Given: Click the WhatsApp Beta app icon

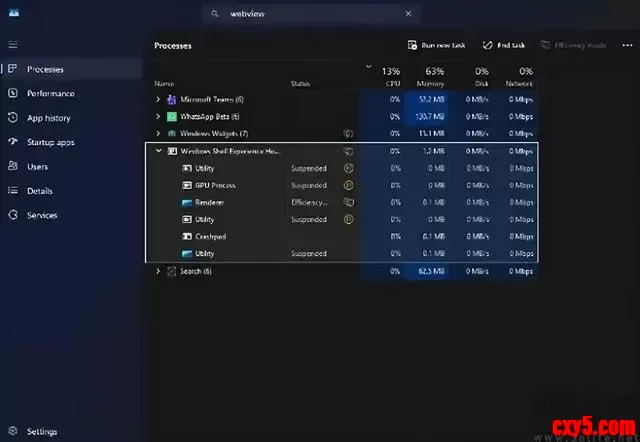Looking at the screenshot, I should 172,116.
